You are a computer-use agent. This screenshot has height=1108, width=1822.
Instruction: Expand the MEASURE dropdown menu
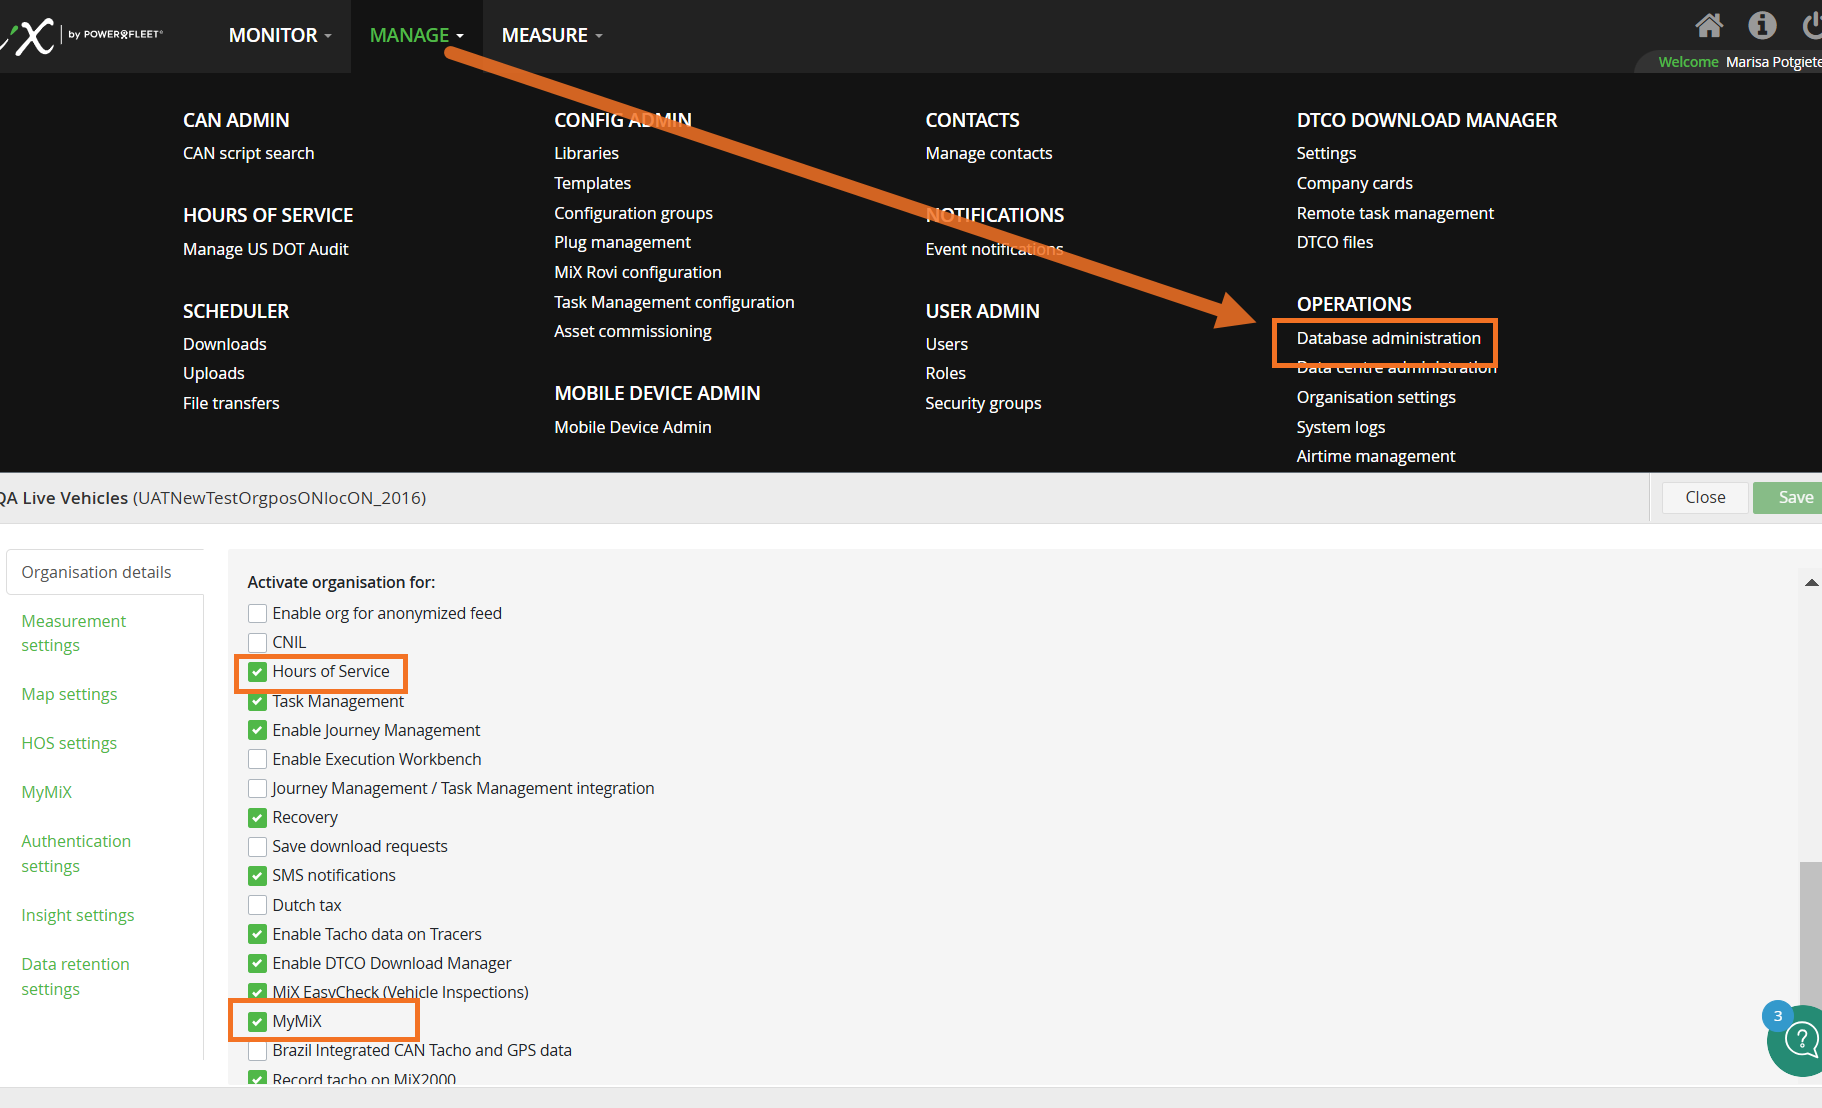click(x=552, y=35)
